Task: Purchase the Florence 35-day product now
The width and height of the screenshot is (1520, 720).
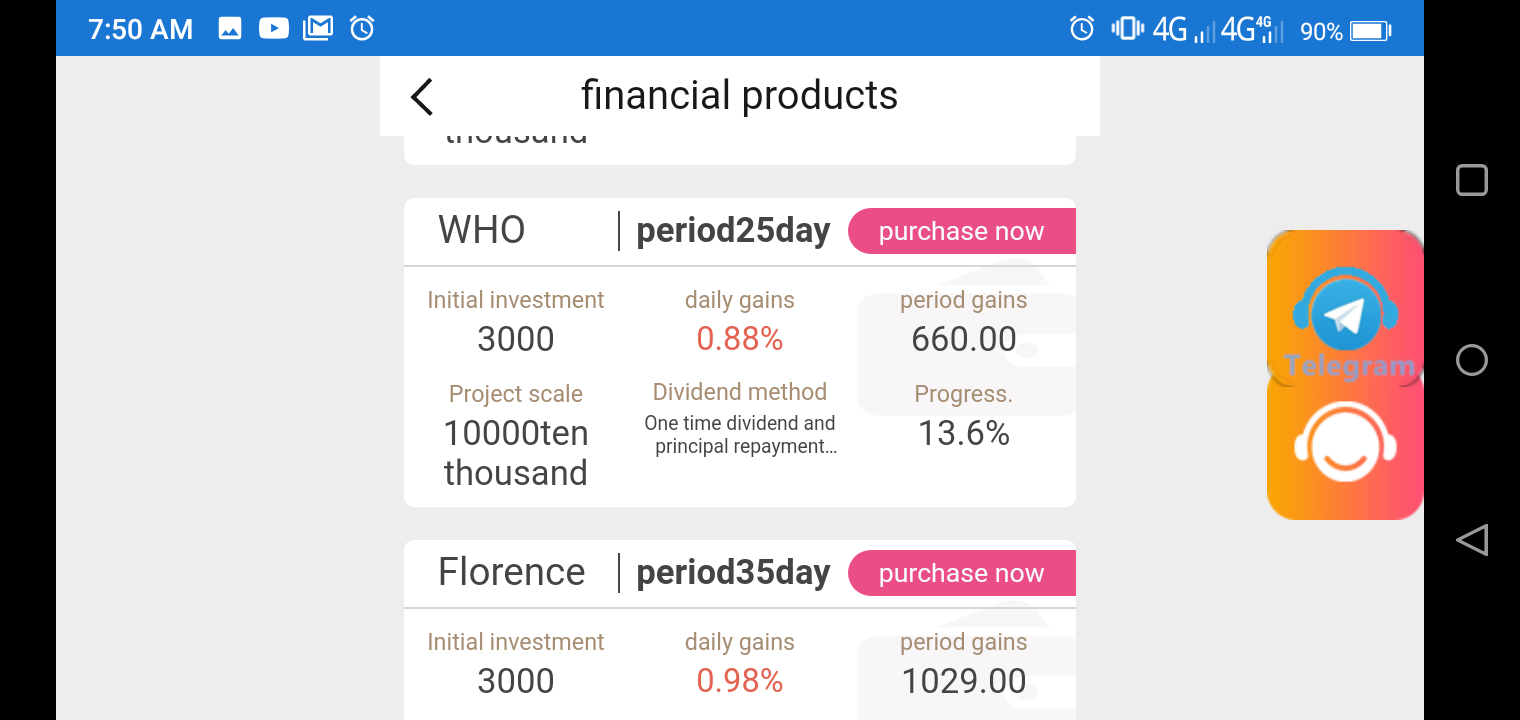Action: pyautogui.click(x=961, y=574)
